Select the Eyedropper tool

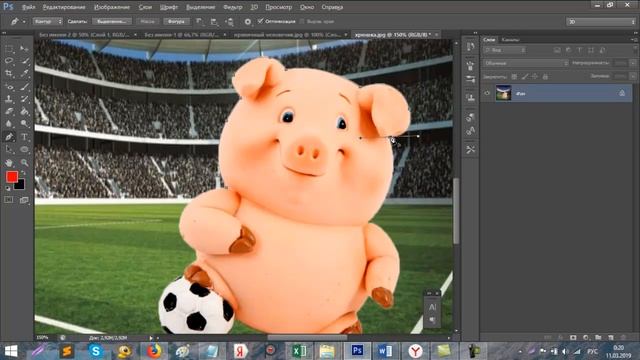pos(24,73)
